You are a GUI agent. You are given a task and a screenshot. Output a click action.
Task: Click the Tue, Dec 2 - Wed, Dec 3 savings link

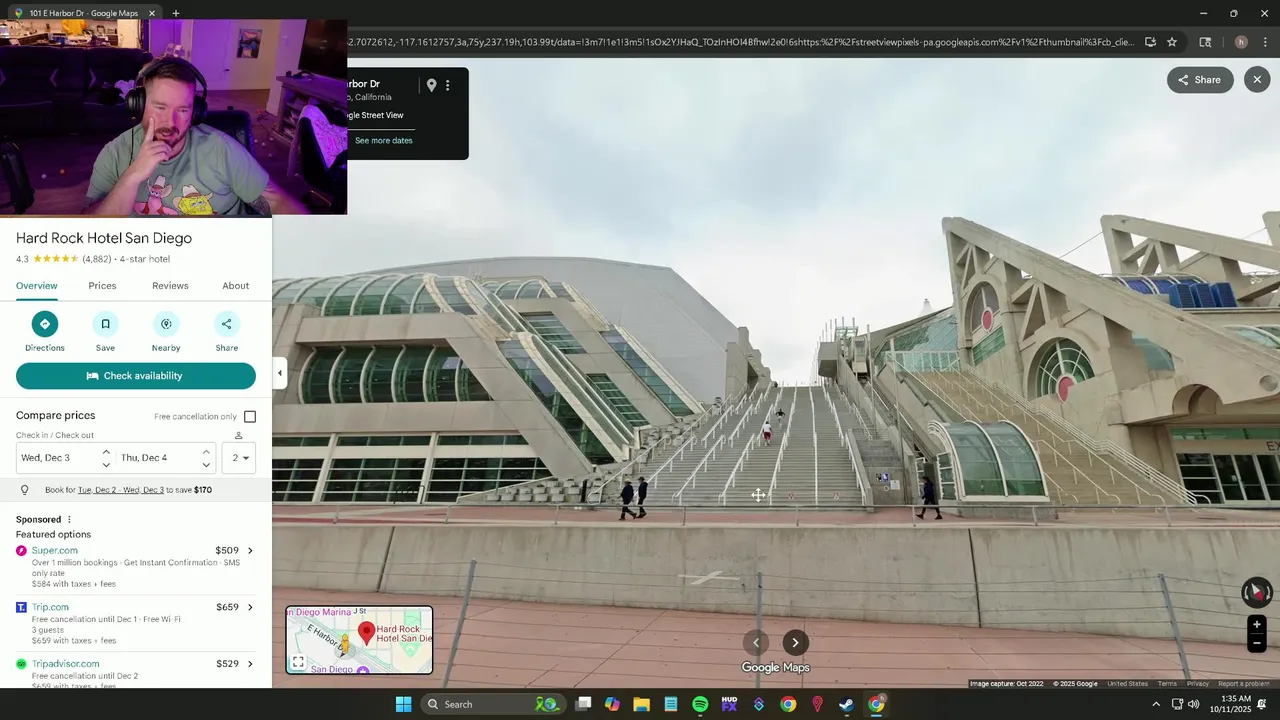(121, 490)
